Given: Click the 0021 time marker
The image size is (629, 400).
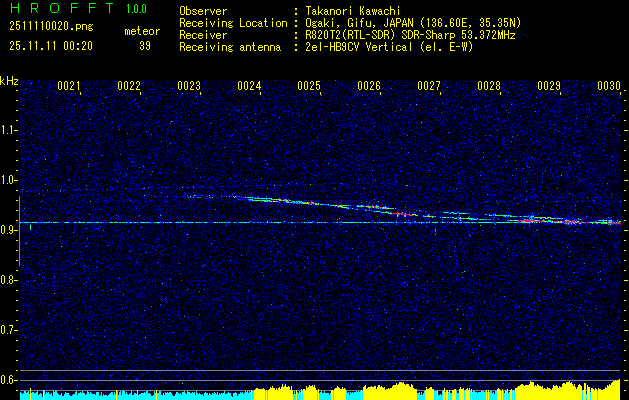Looking at the screenshot, I should (69, 87).
